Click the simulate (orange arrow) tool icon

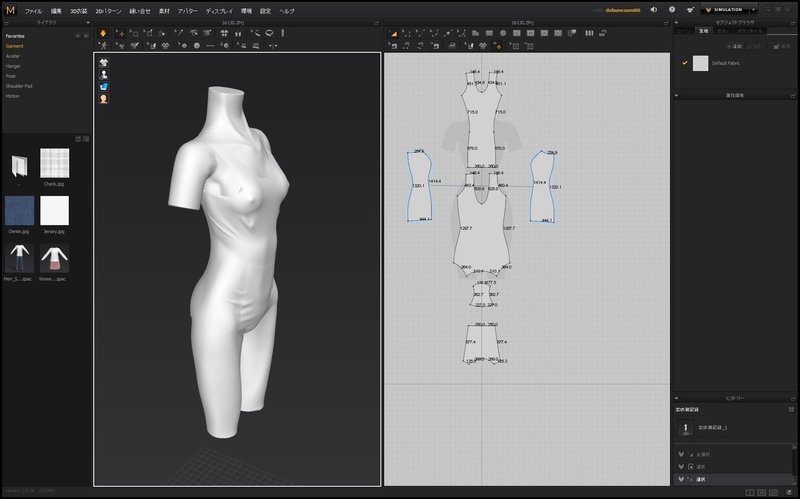tap(103, 33)
